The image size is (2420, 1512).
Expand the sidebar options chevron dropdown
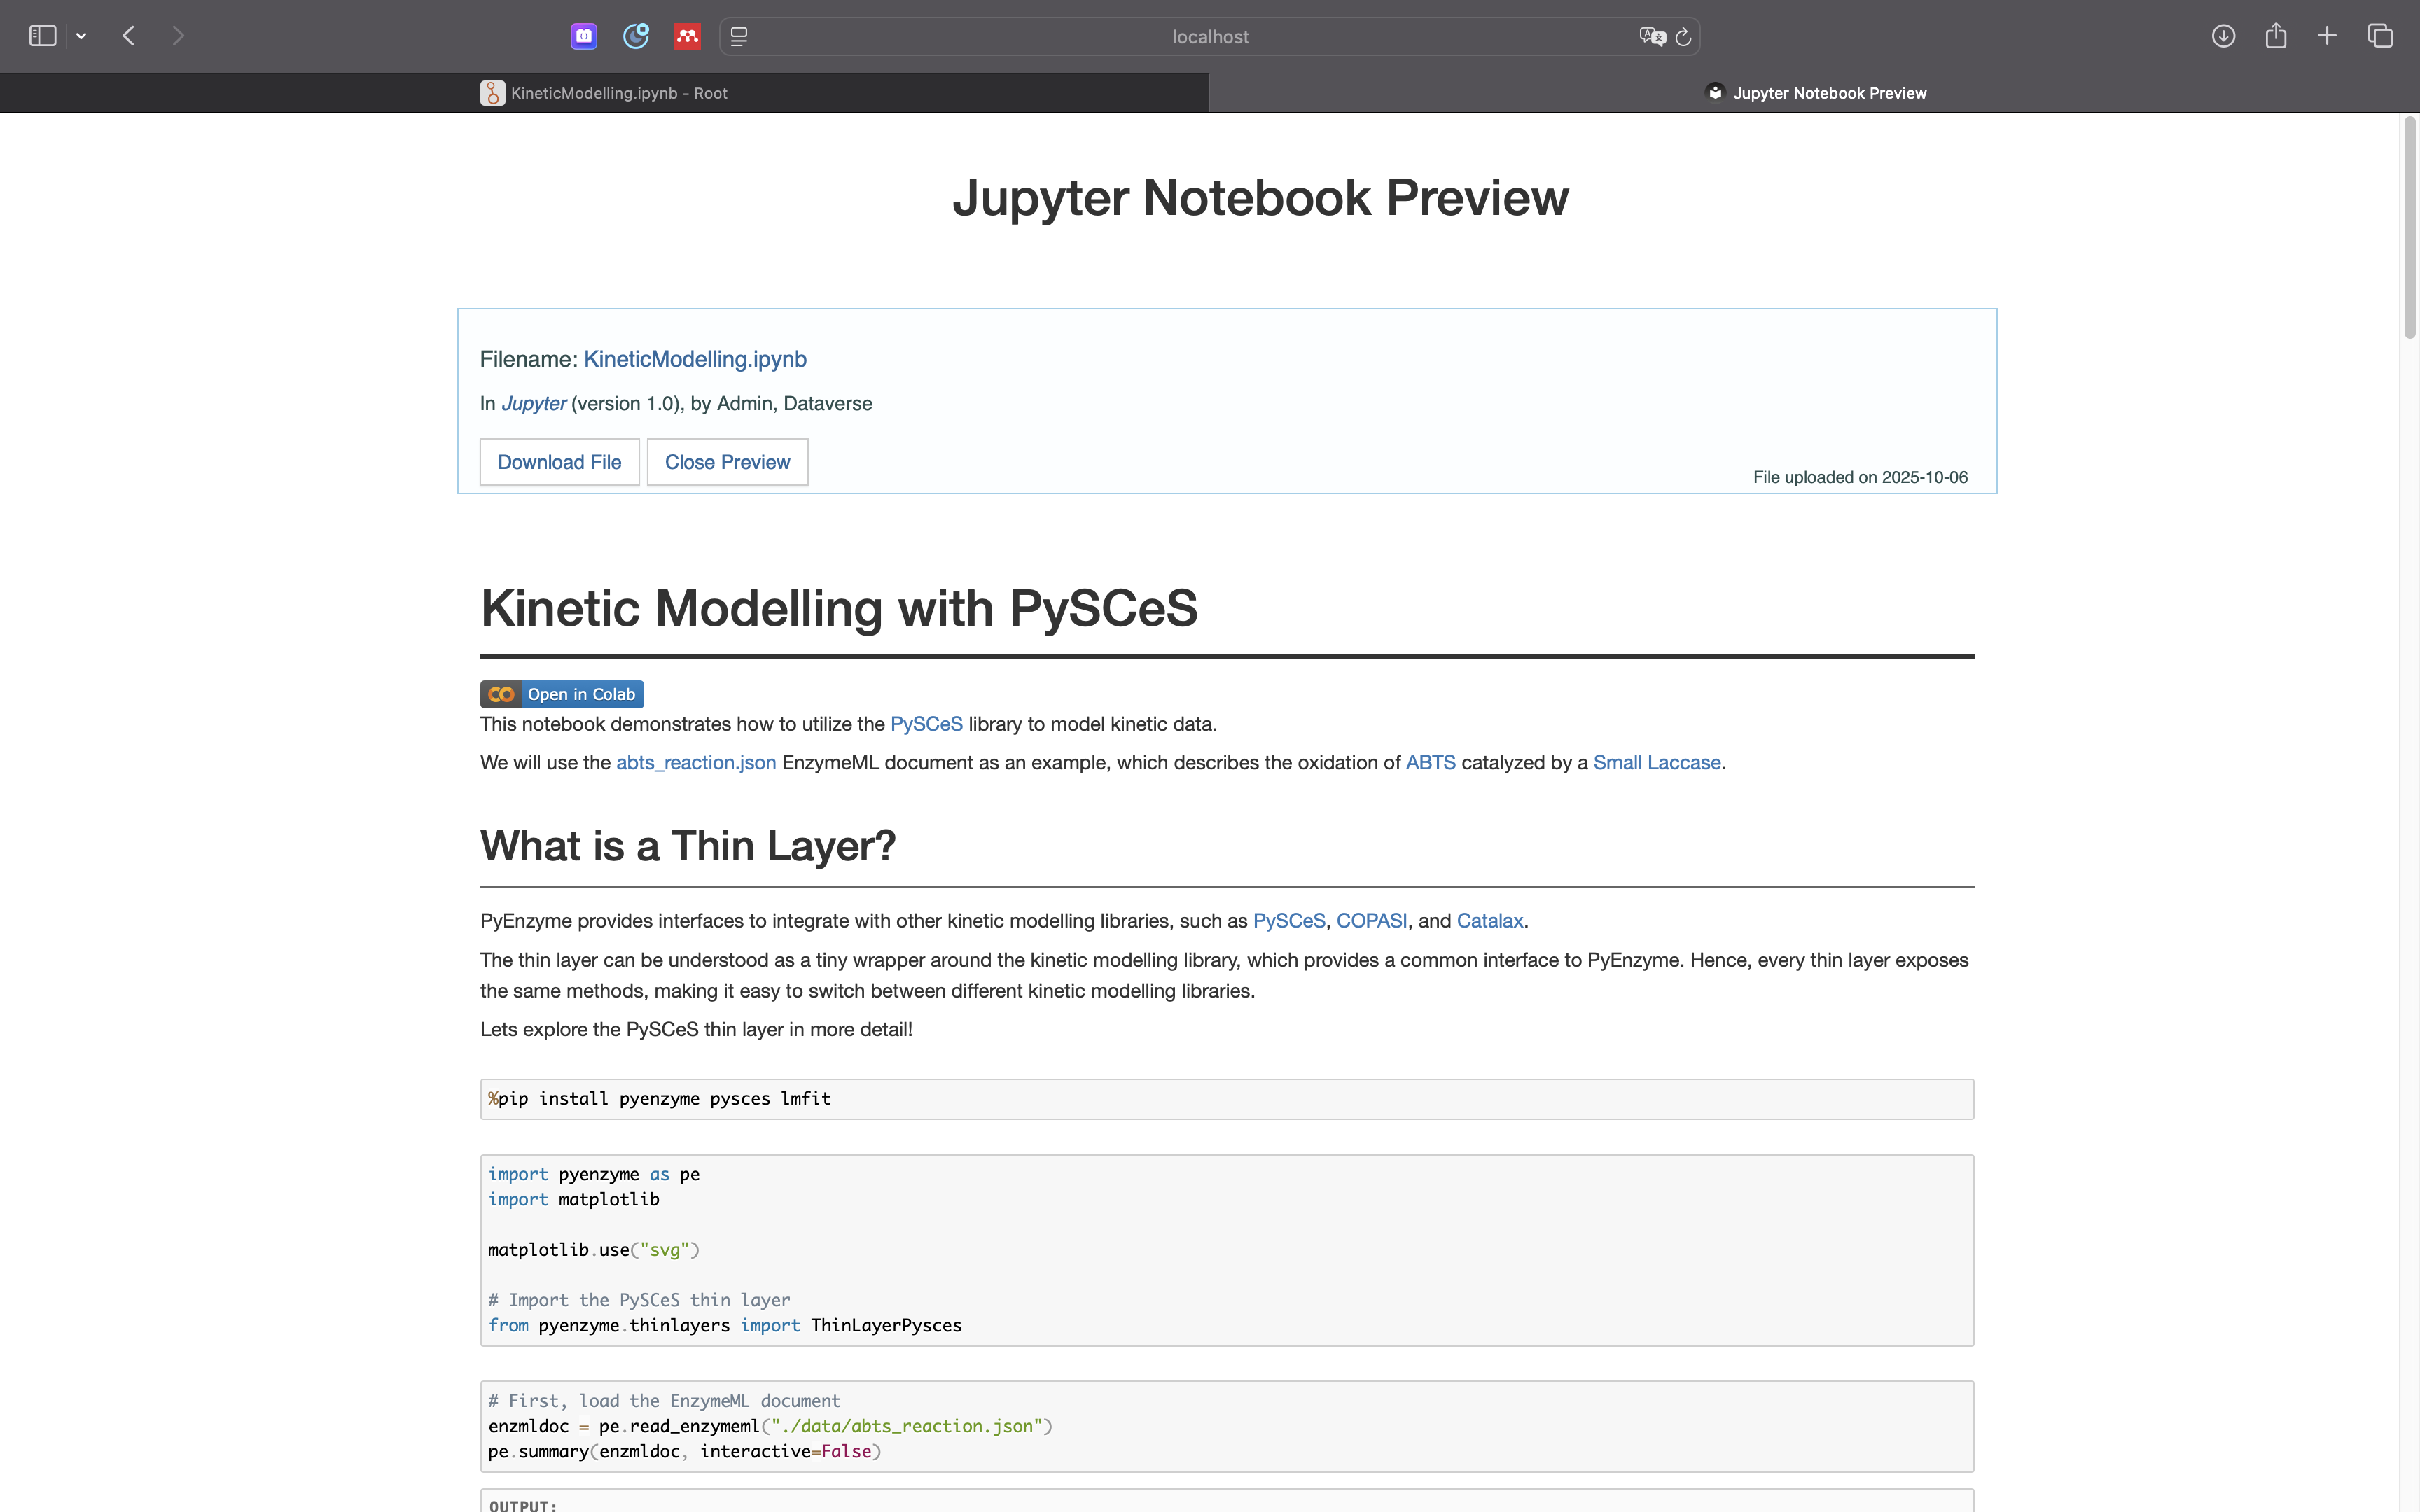(81, 36)
